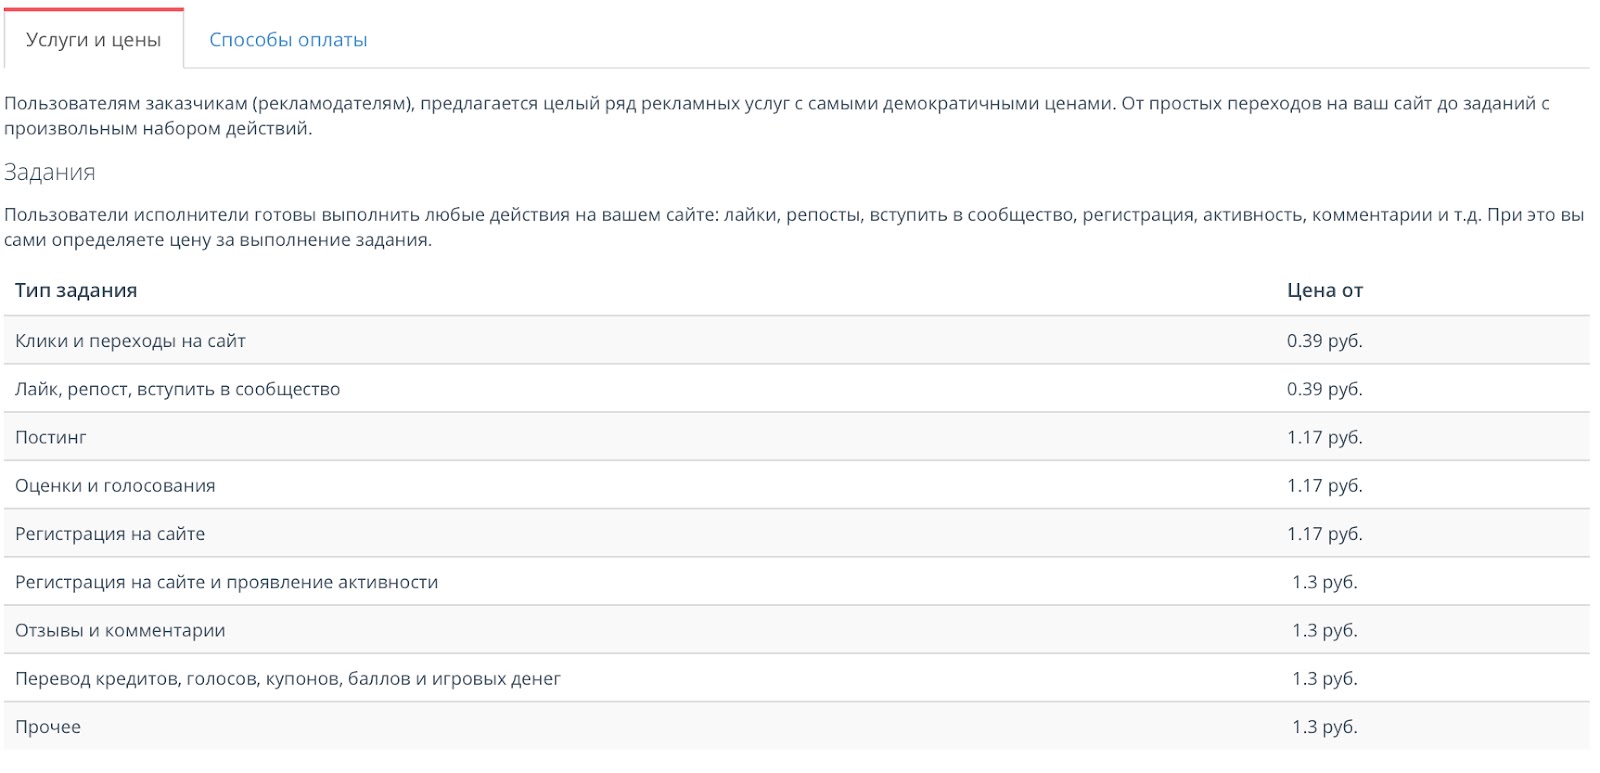The width and height of the screenshot is (1600, 773).
Task: Select the Отзывы и комментарии row
Action: pos(796,630)
